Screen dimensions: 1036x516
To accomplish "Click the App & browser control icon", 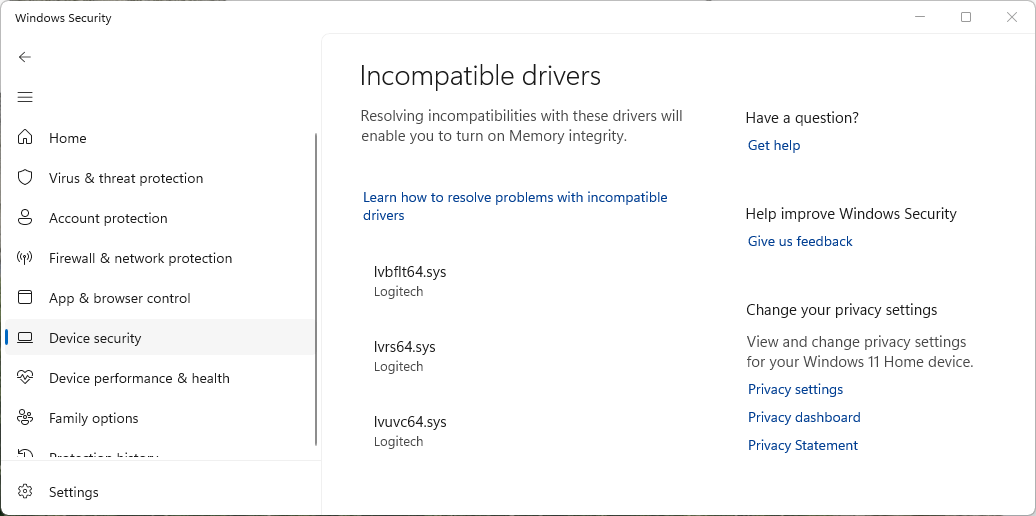I will (25, 297).
